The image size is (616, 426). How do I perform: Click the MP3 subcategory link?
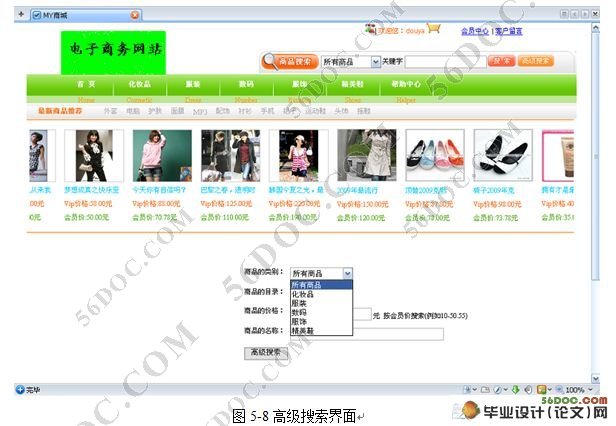(200, 112)
